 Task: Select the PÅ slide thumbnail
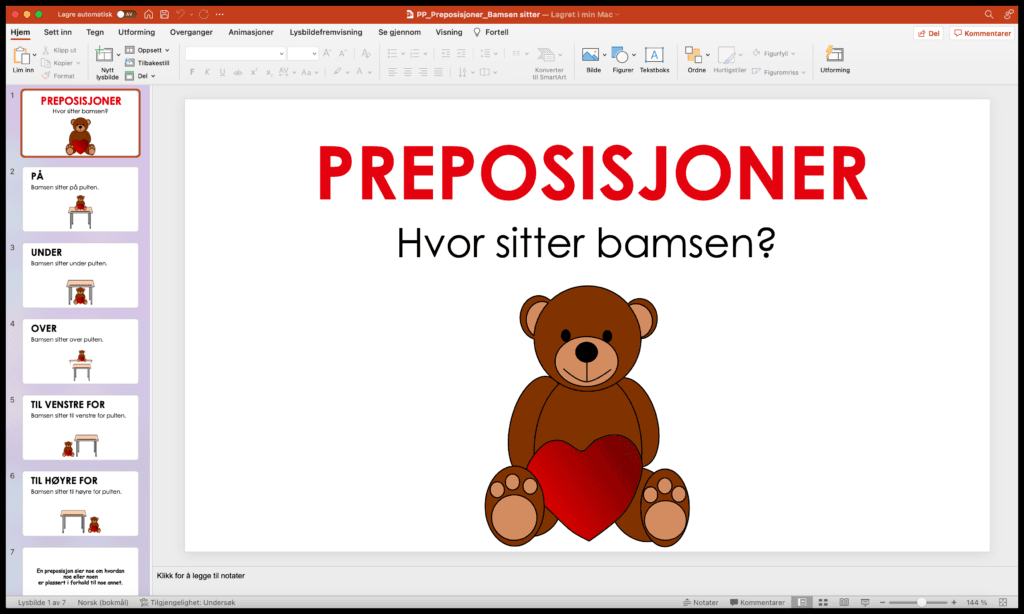(80, 198)
